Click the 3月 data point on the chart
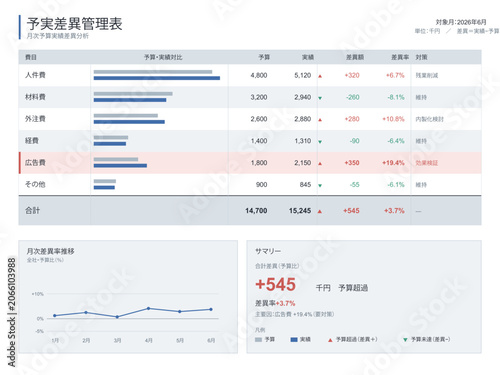Screen dimensions: 500x375 pyautogui.click(x=117, y=317)
